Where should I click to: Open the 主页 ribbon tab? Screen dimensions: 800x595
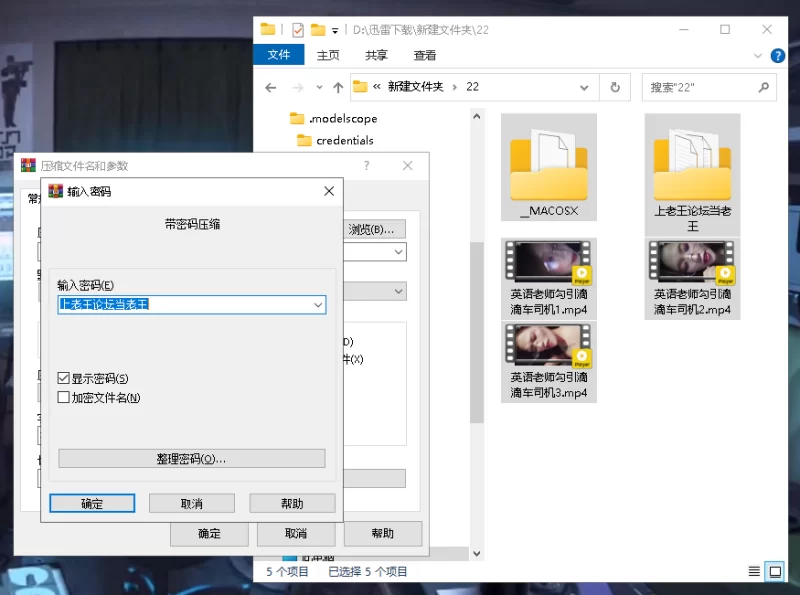pos(328,56)
